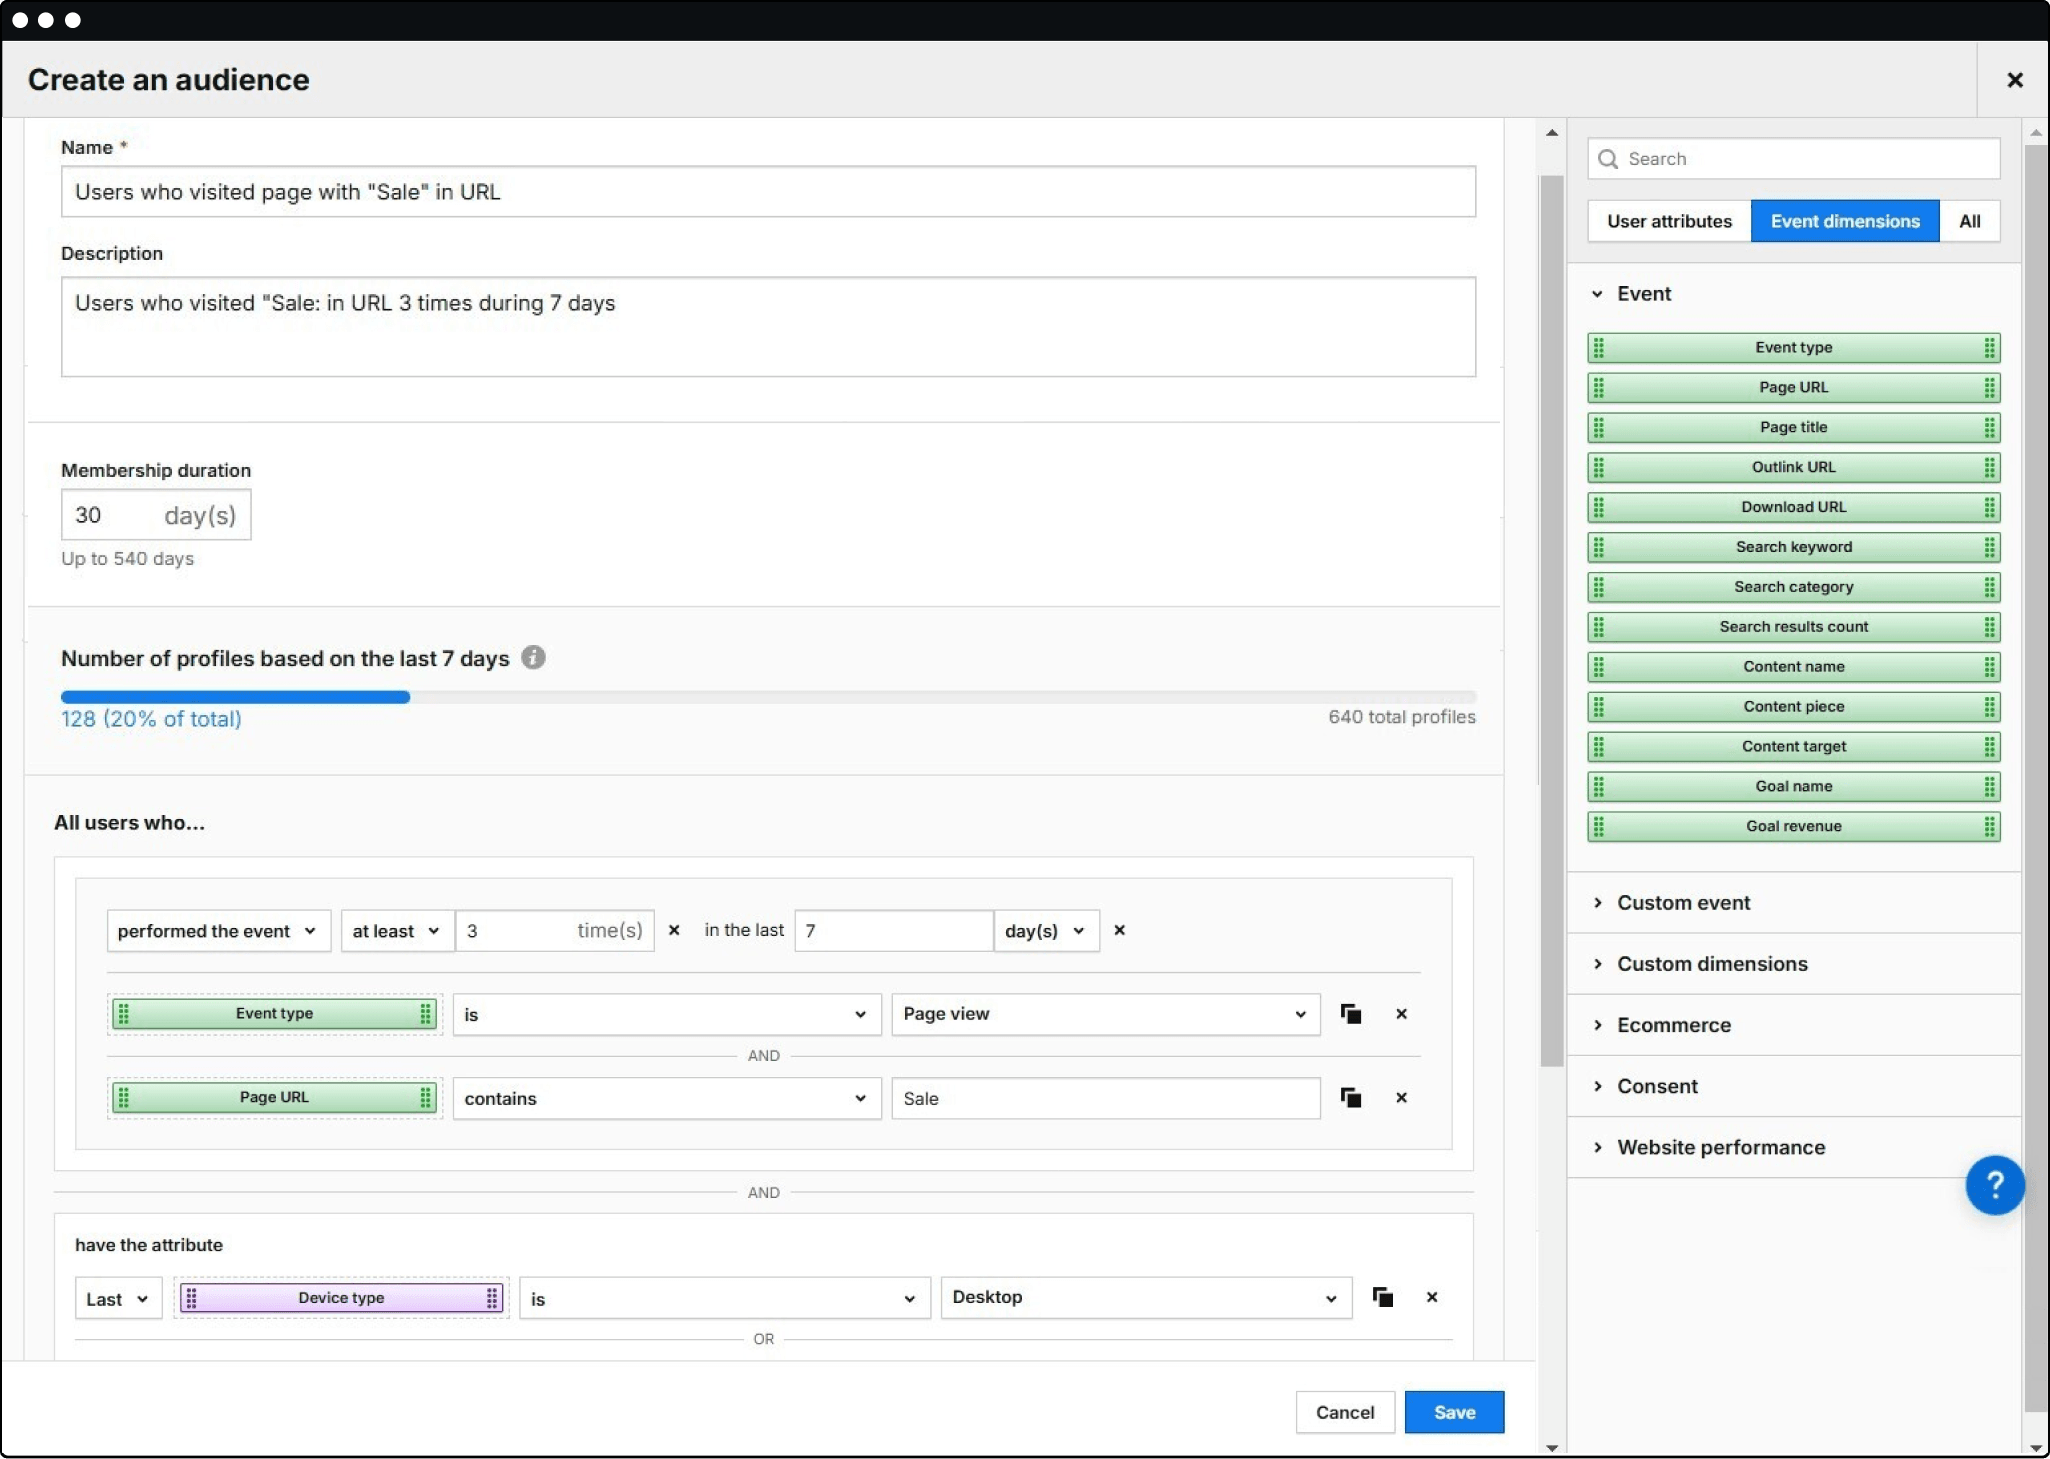Image resolution: width=2050 pixels, height=1459 pixels.
Task: Click the info icon beside profiles count
Action: (533, 658)
